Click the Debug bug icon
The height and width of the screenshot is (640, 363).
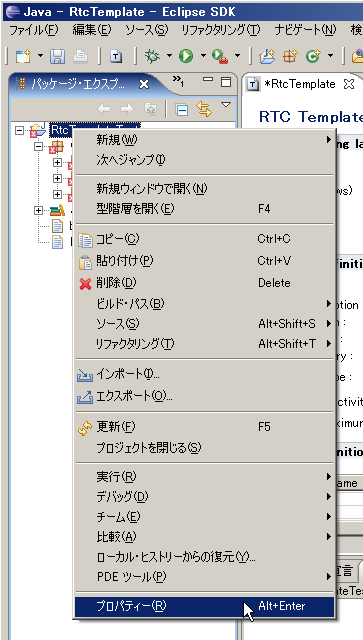(152, 56)
